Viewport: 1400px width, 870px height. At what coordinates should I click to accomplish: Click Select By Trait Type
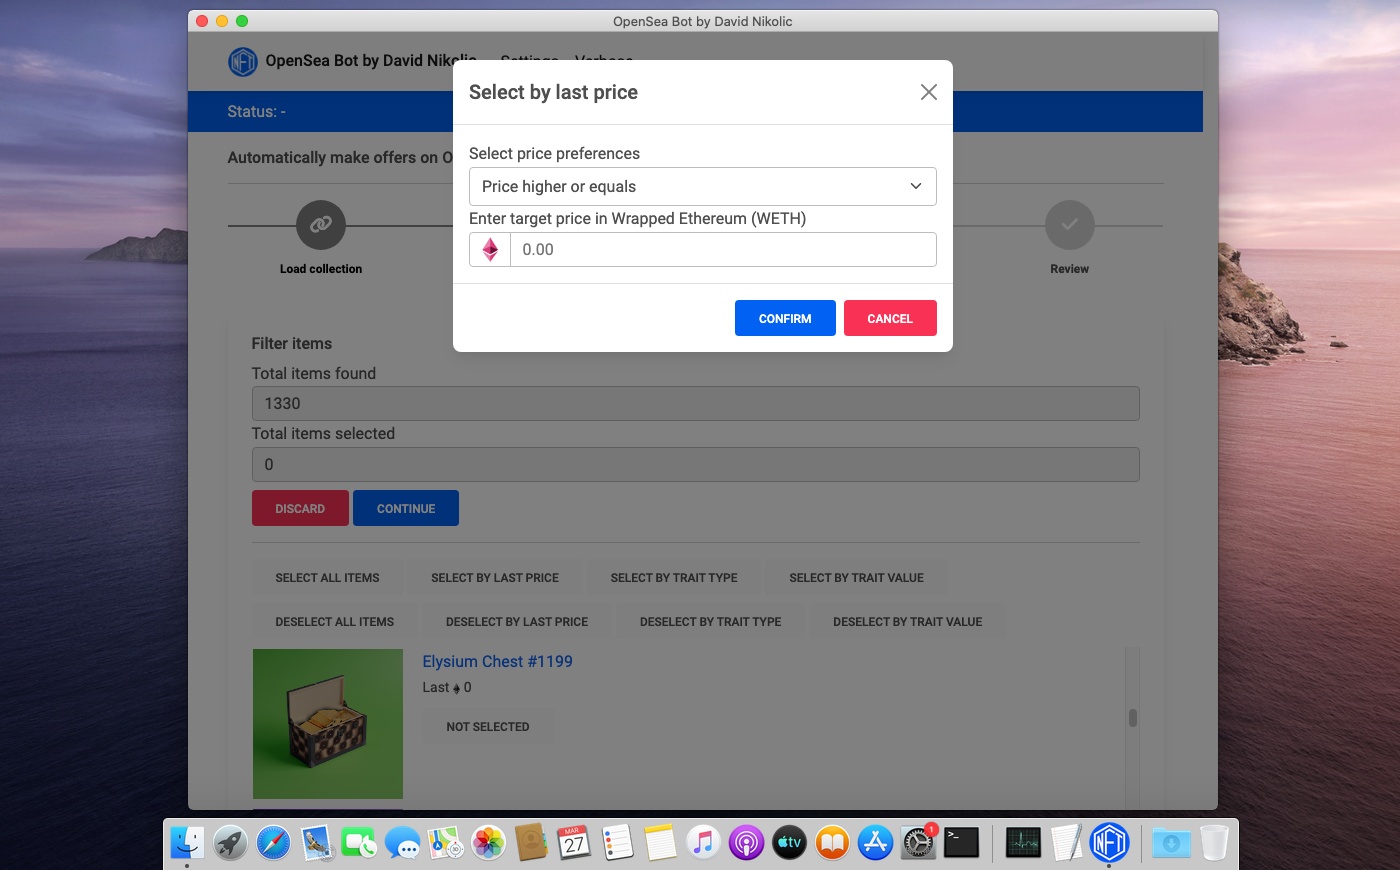click(674, 578)
